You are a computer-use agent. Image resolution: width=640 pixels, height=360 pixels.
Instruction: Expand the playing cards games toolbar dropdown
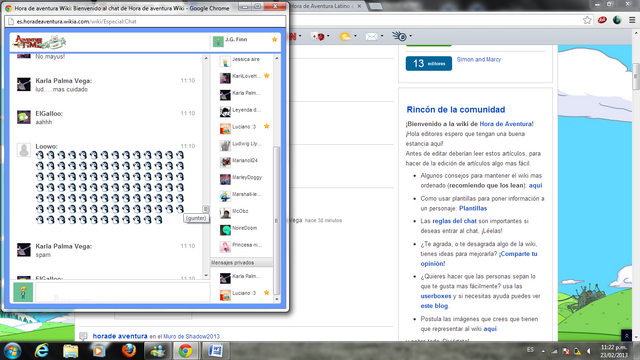click(x=328, y=36)
